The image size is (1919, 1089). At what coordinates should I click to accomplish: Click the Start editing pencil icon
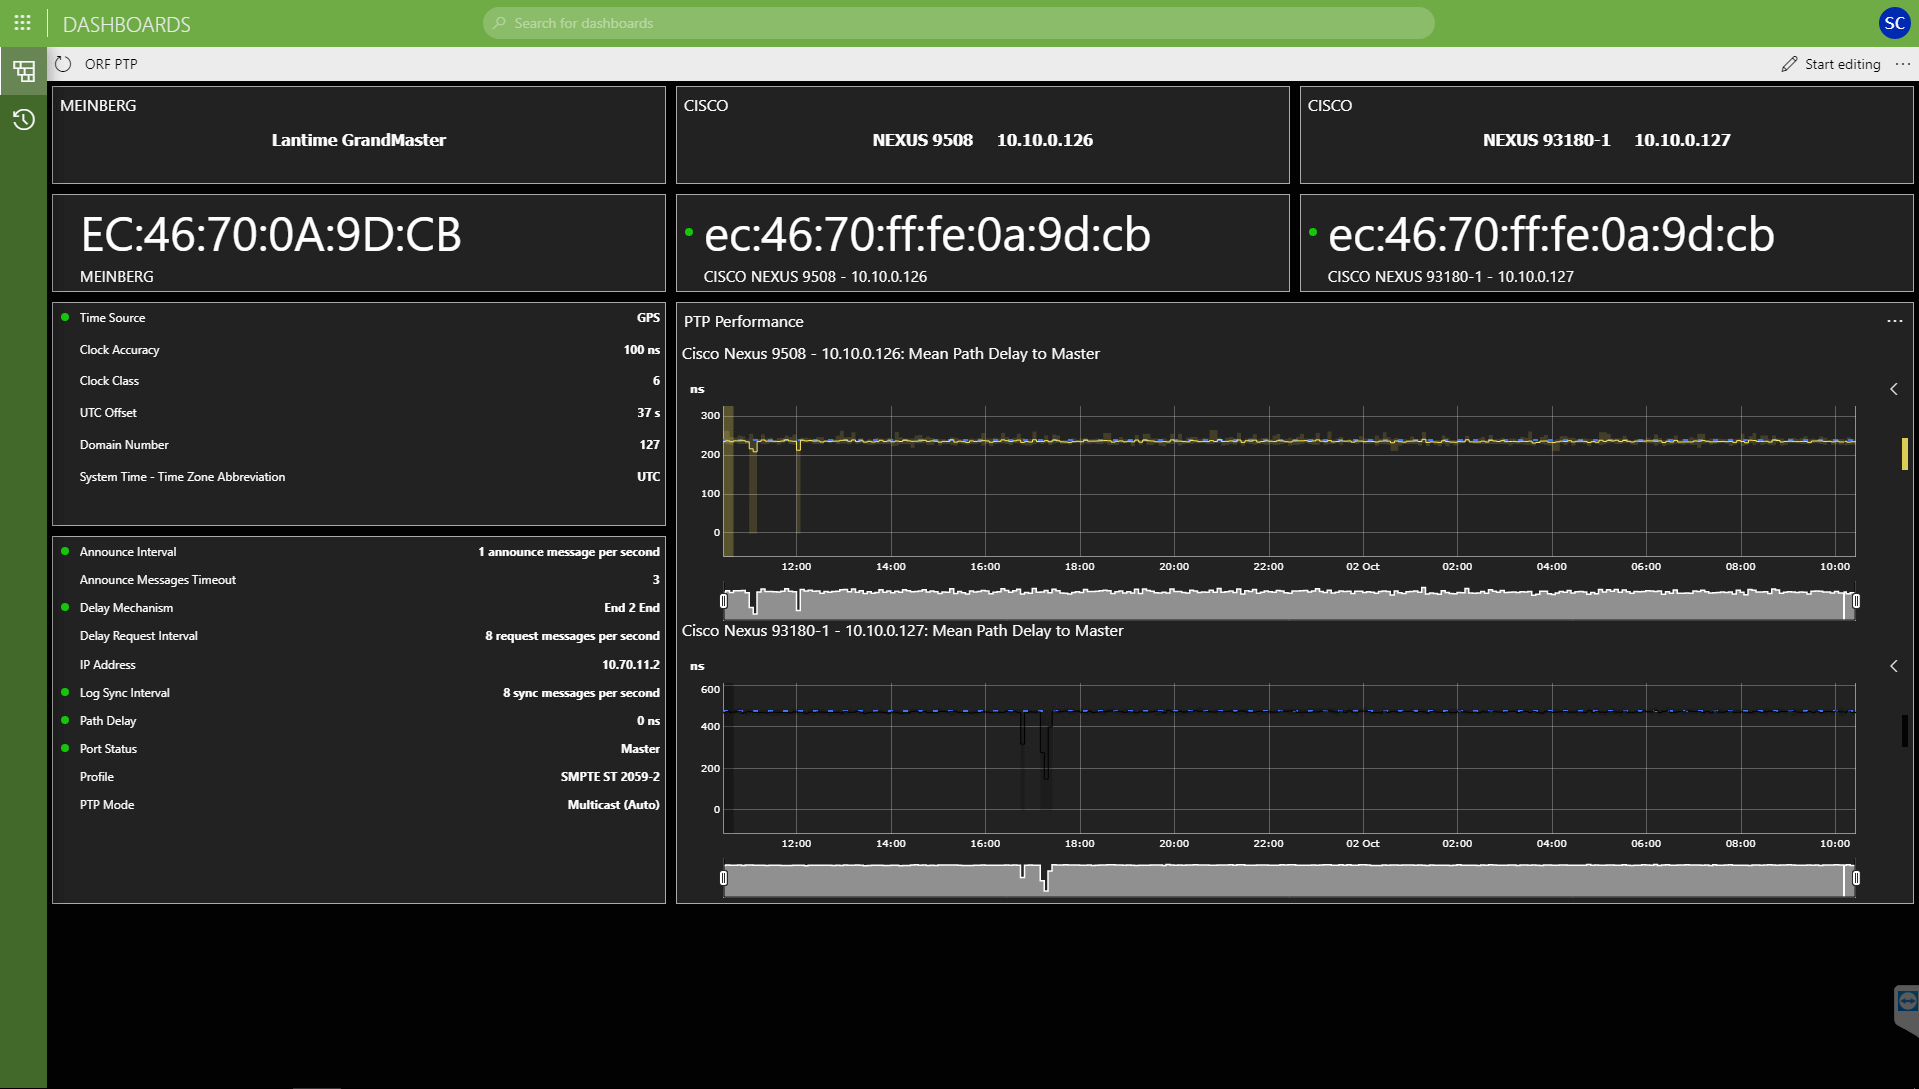[x=1789, y=64]
